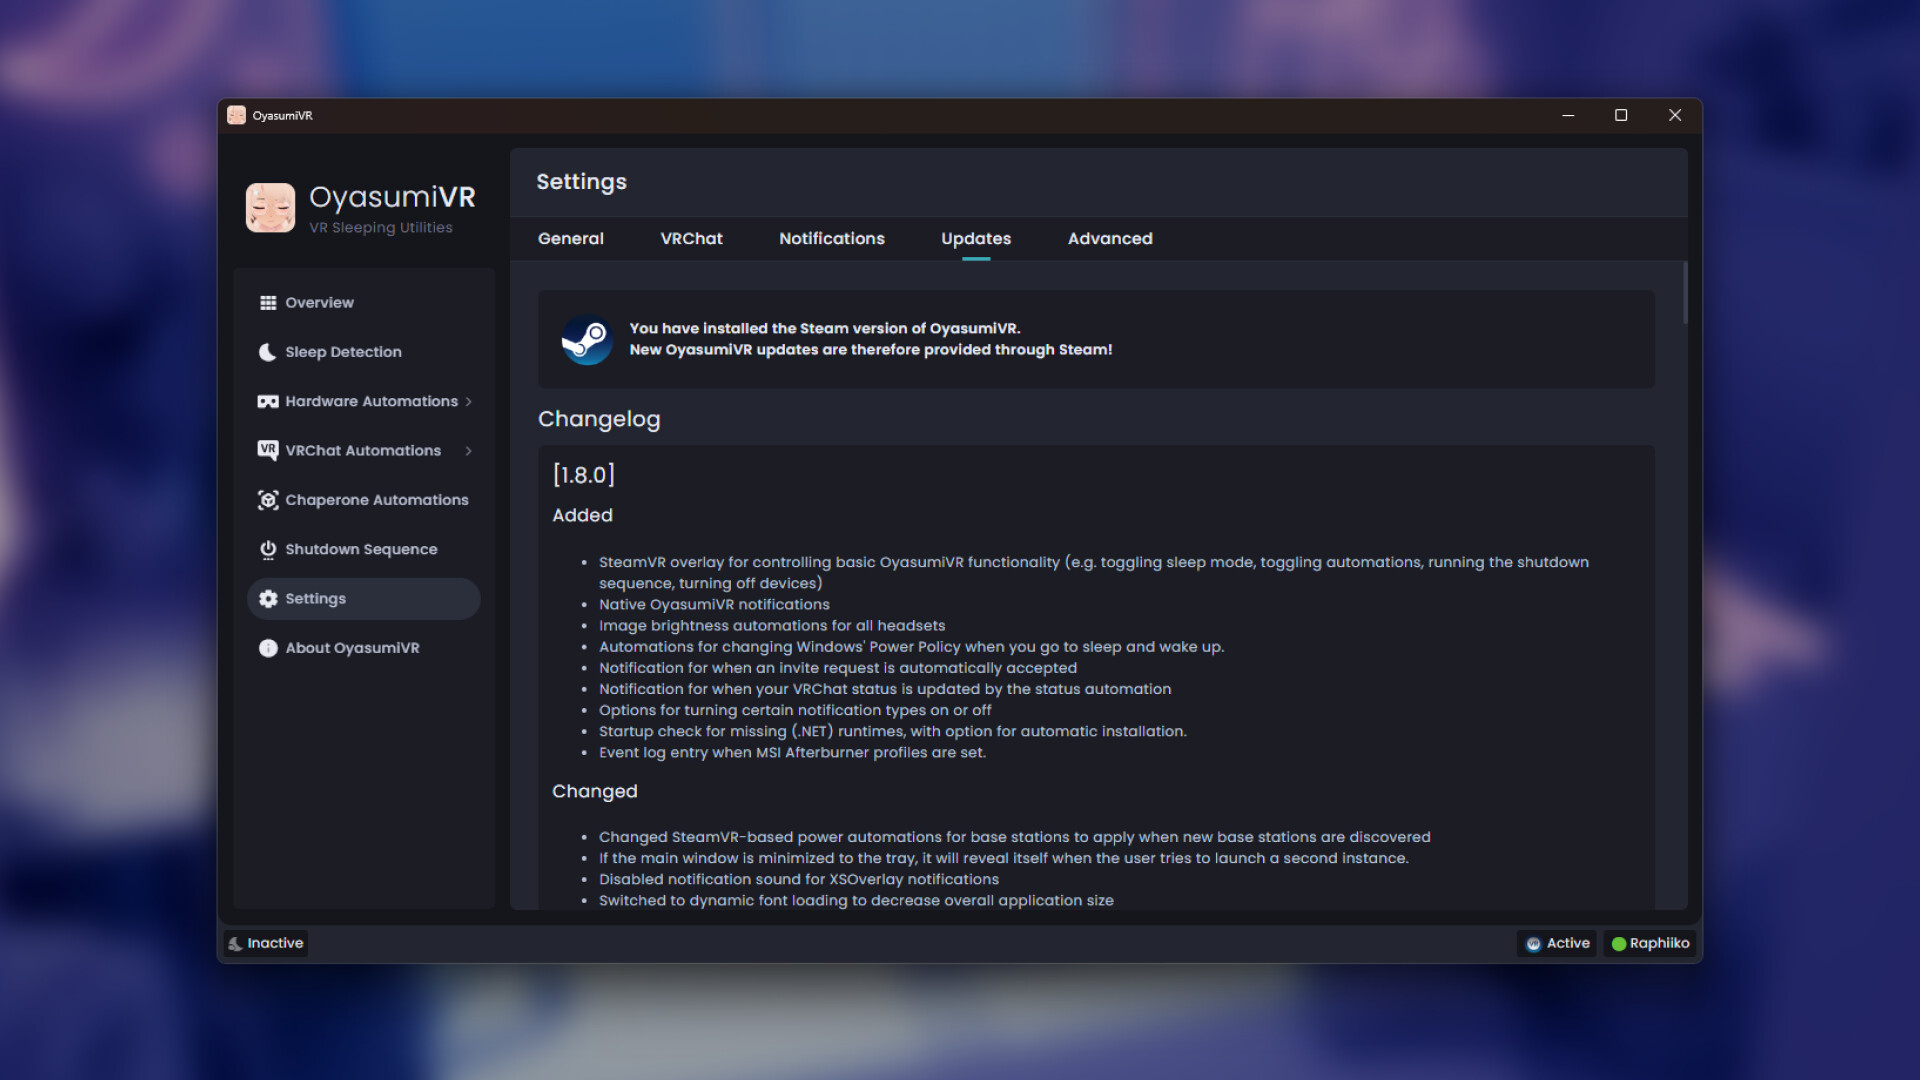Click the Shutdown Sequence power icon
1920x1080 pixels.
point(266,549)
